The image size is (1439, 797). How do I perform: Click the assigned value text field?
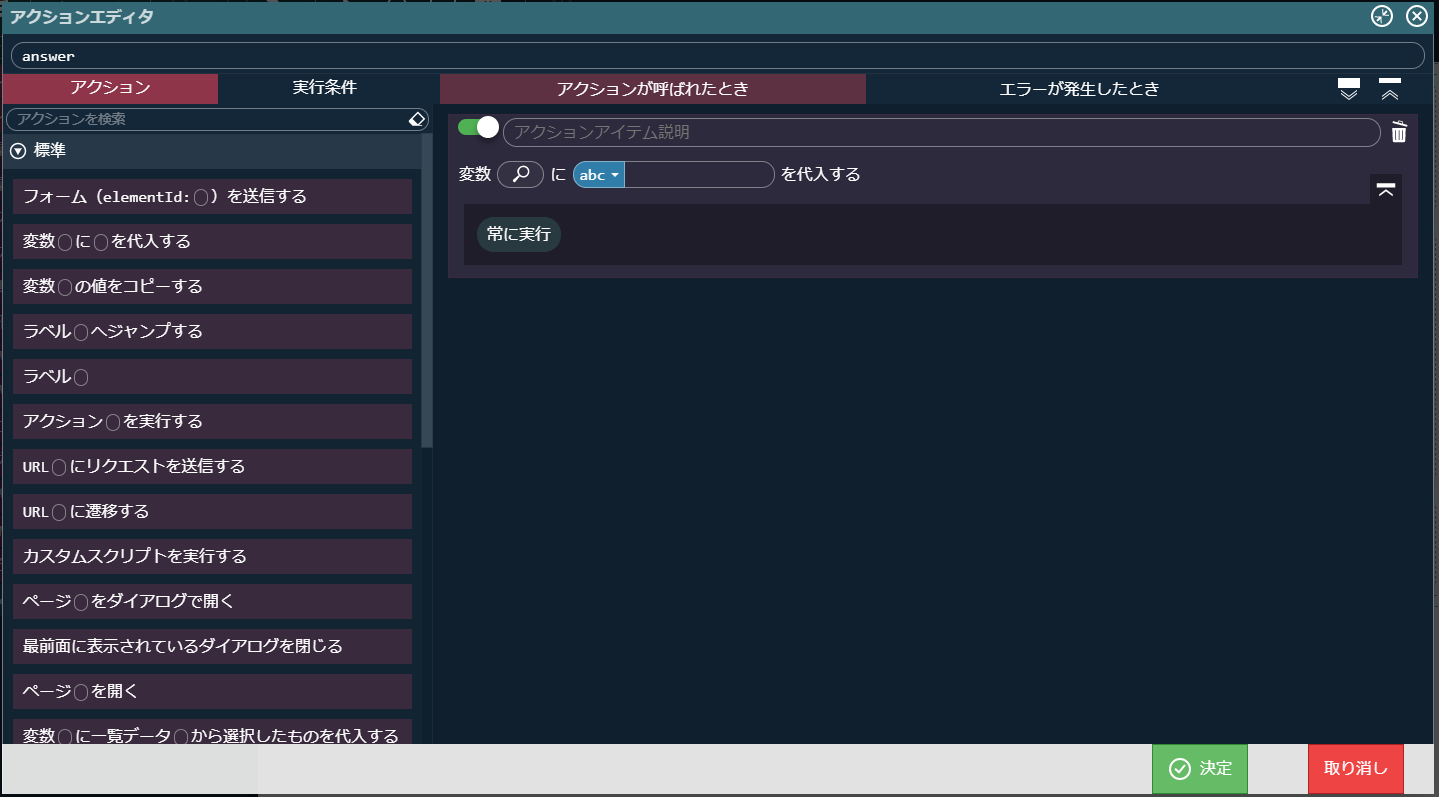pyautogui.click(x=699, y=175)
